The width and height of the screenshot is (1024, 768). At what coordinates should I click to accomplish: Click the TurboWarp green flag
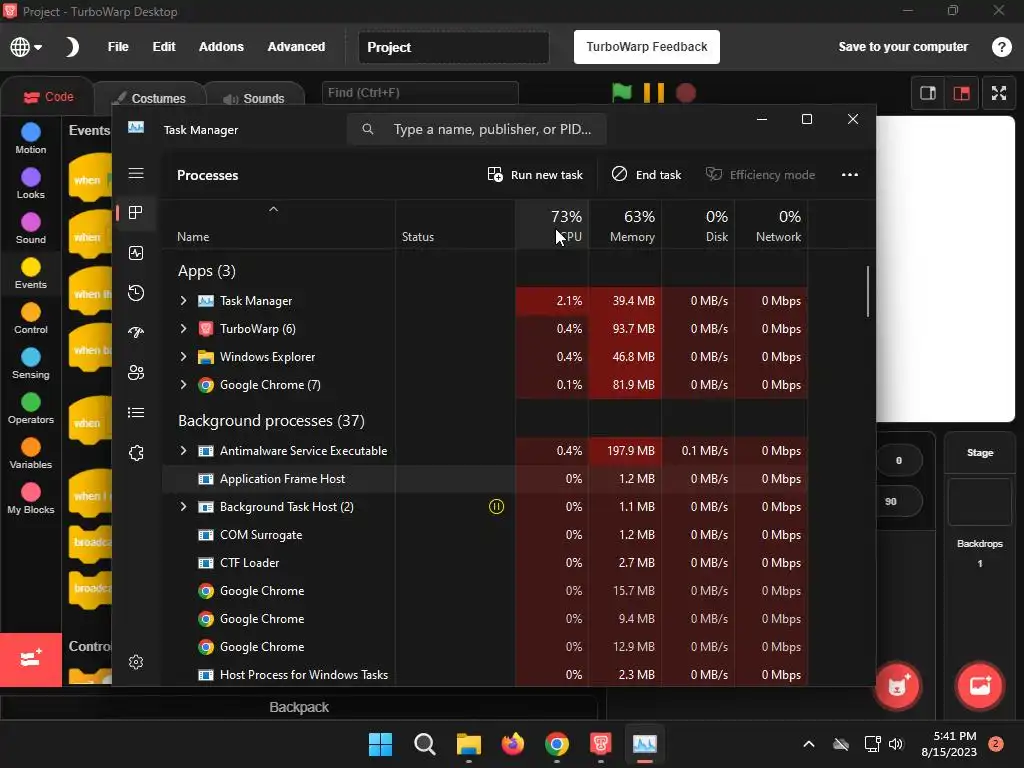pyautogui.click(x=622, y=93)
